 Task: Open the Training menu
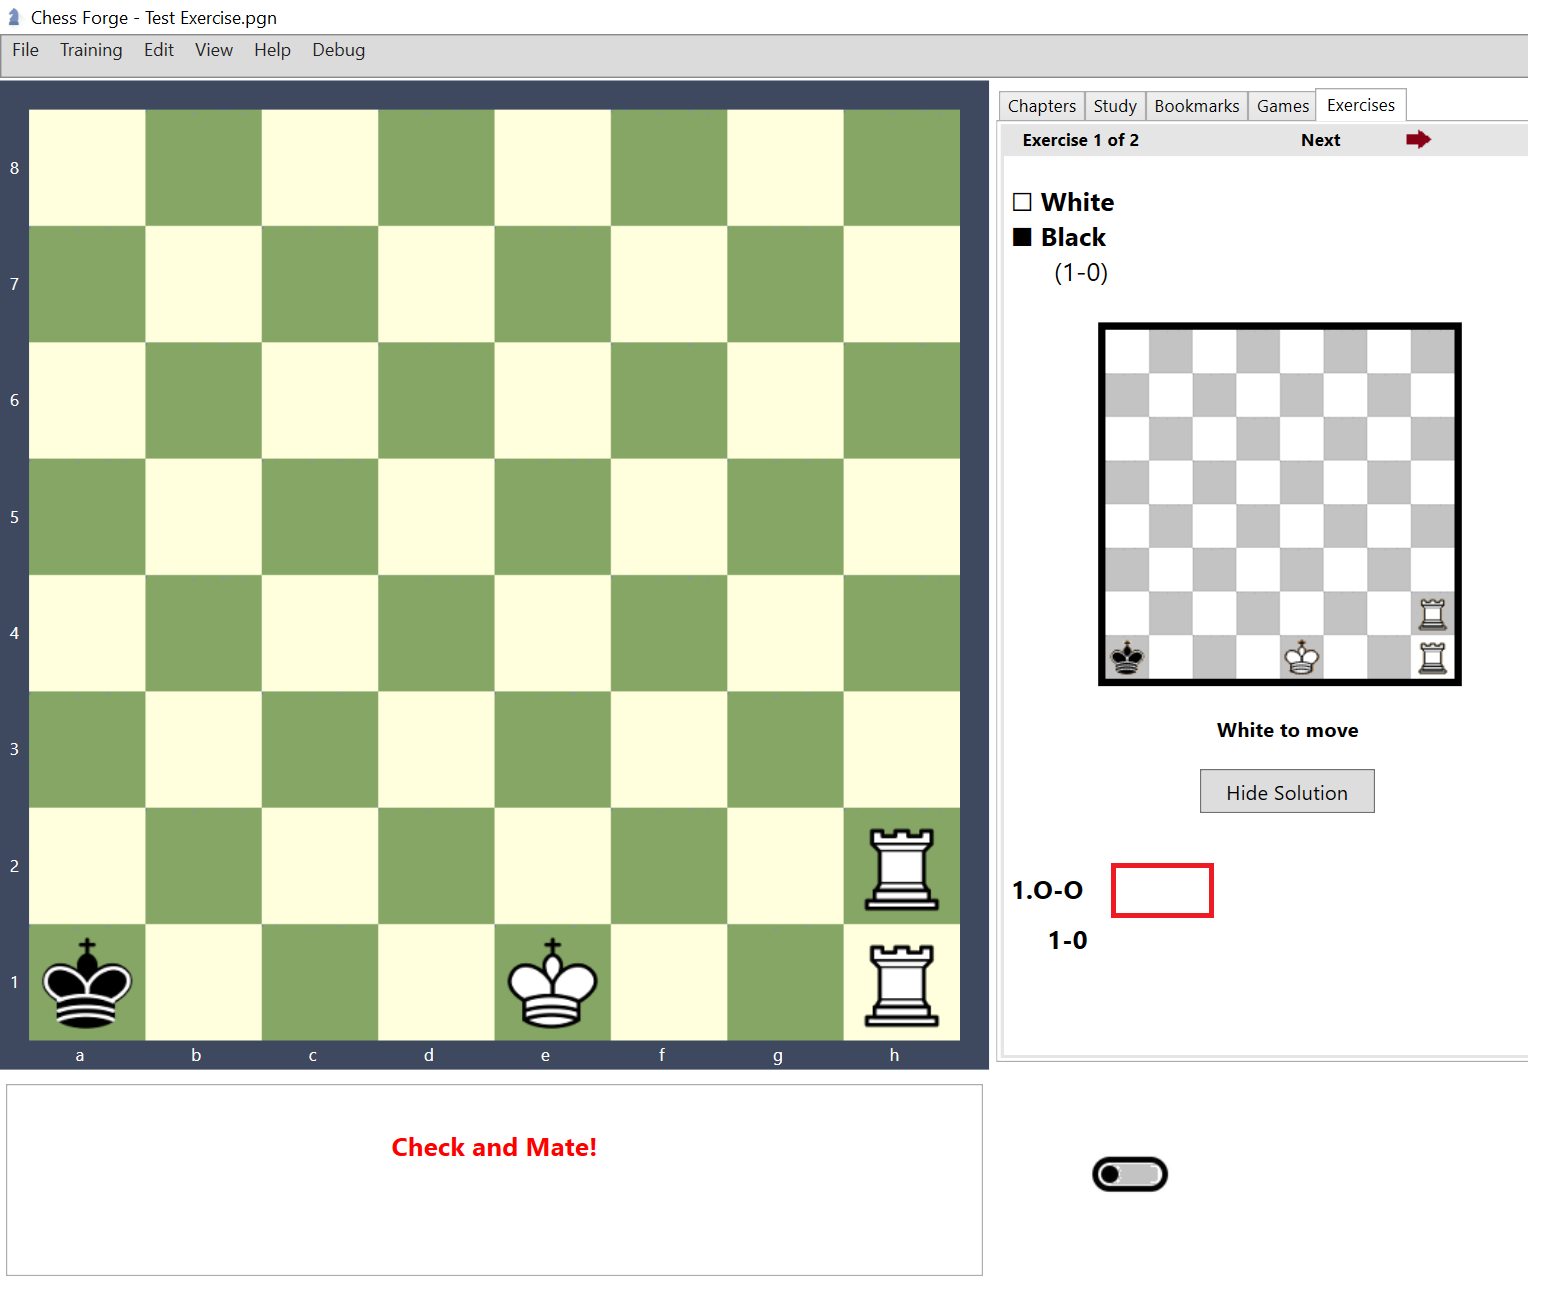pos(91,50)
